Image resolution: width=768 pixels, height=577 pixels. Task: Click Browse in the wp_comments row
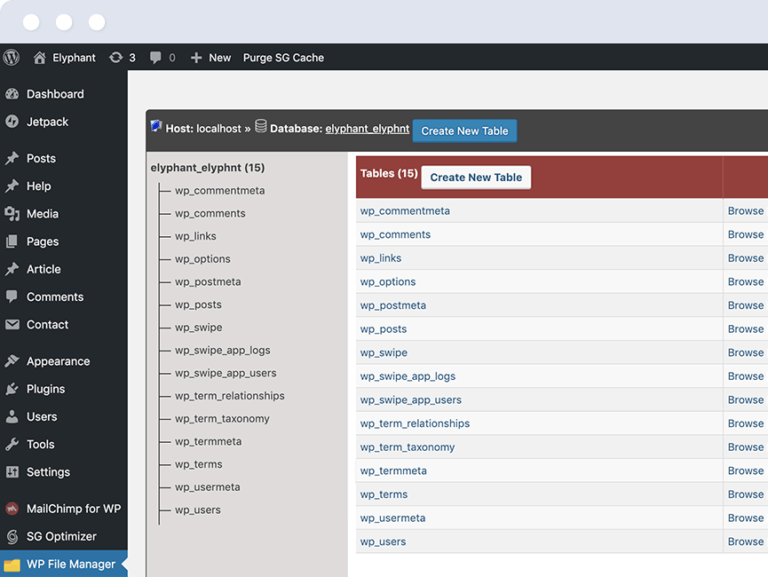coord(745,235)
